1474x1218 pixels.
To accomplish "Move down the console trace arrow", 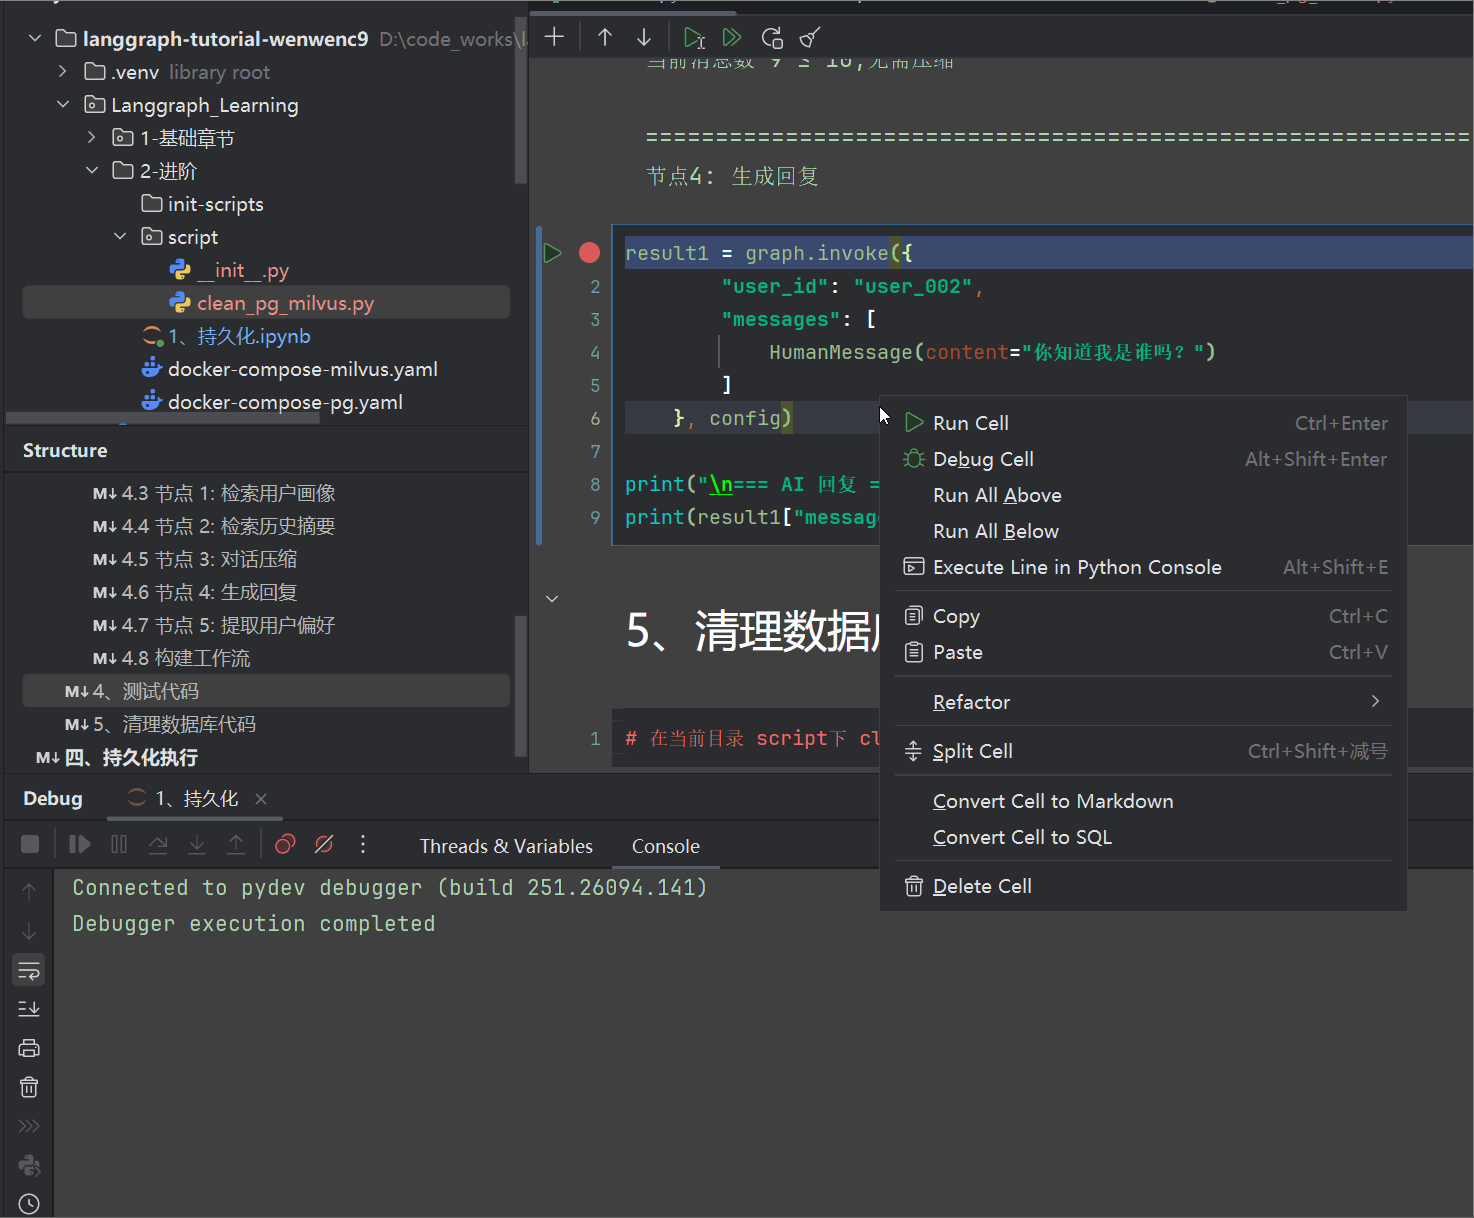I will click(x=29, y=931).
